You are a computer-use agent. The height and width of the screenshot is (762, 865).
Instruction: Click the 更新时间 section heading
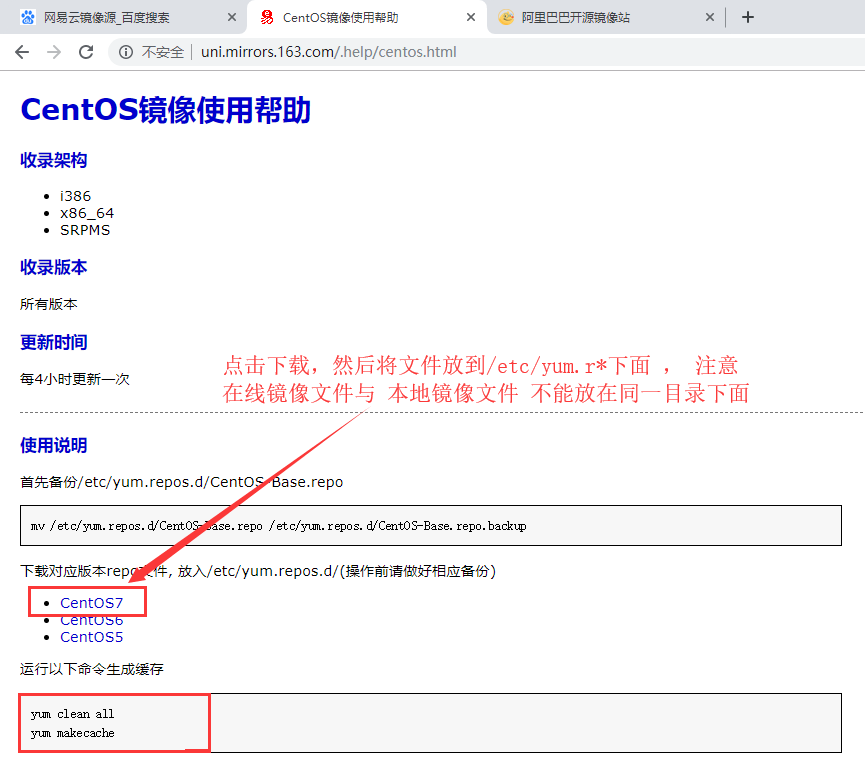(x=54, y=342)
